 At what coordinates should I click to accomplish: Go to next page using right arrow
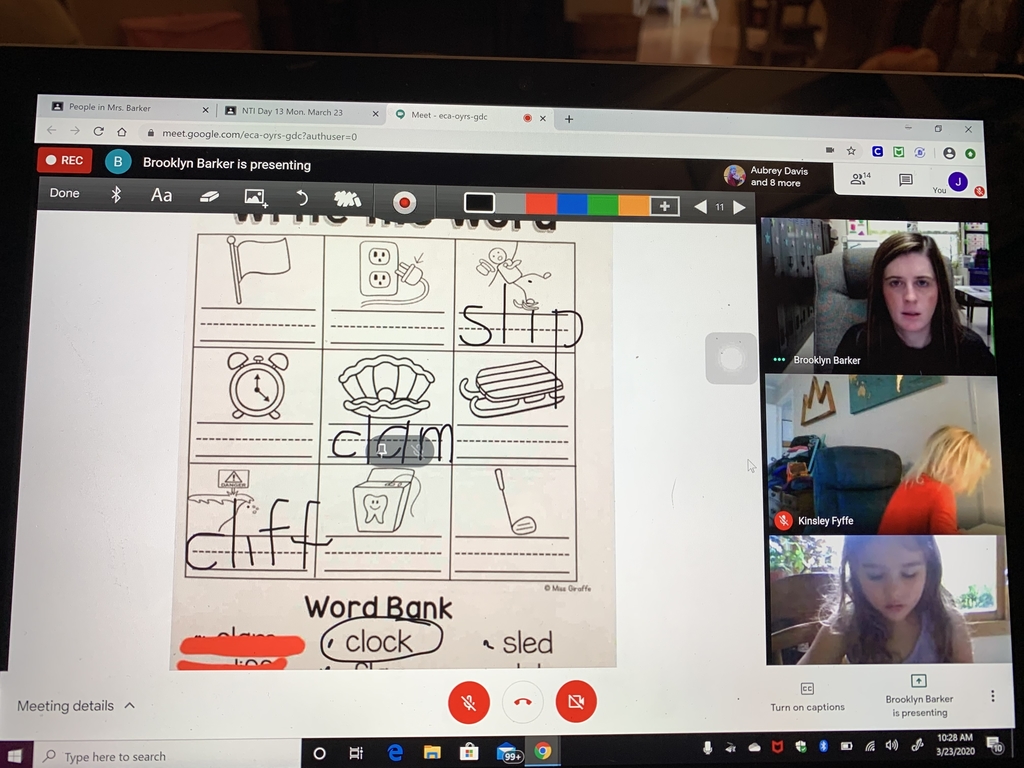coord(739,208)
